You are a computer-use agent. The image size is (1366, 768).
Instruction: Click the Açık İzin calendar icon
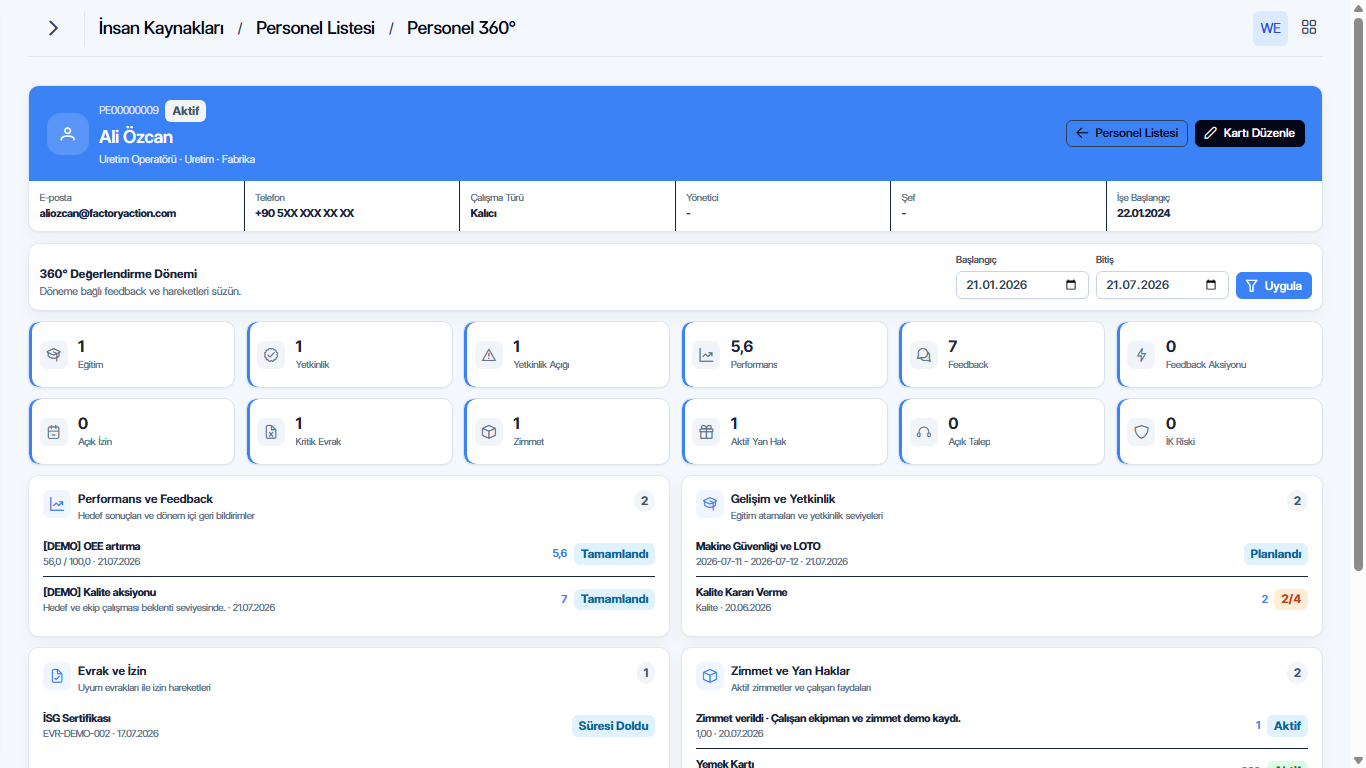point(54,432)
